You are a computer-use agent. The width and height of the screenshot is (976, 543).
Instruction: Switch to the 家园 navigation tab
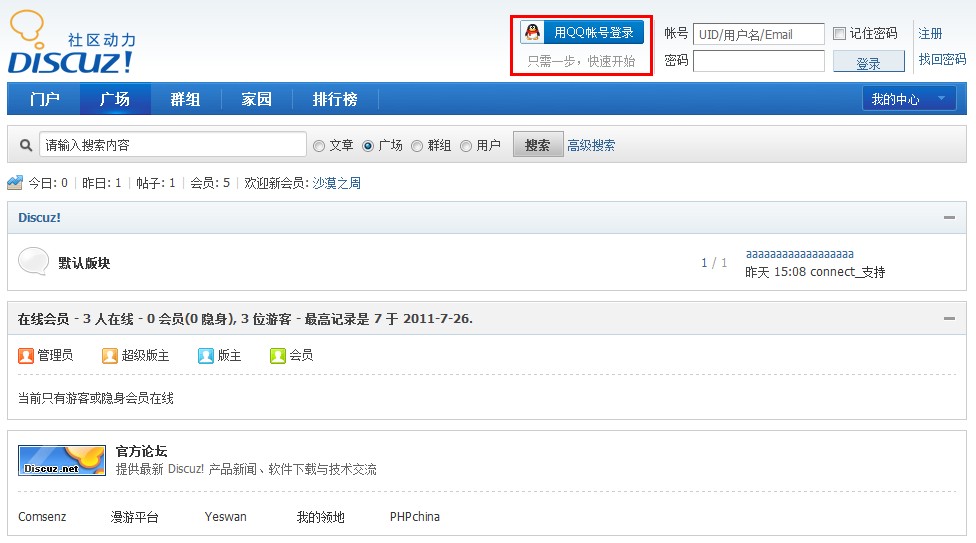point(256,99)
